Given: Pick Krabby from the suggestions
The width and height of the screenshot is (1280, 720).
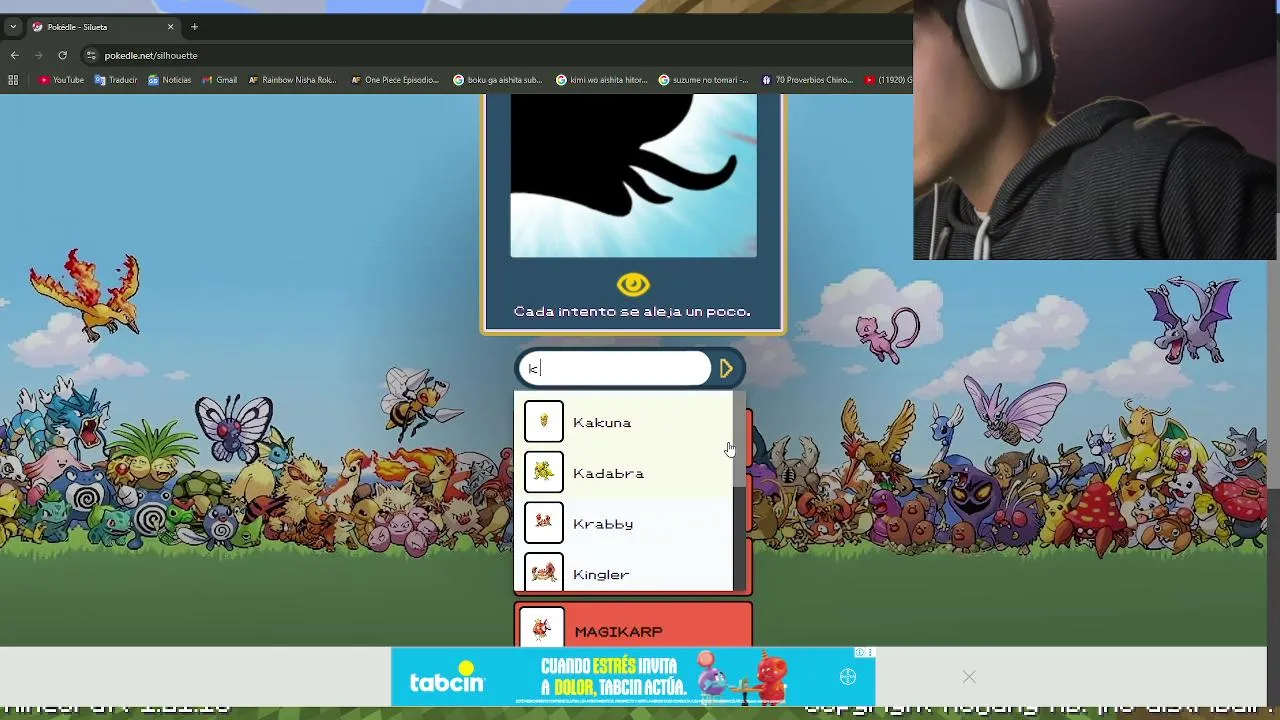Looking at the screenshot, I should pos(624,524).
